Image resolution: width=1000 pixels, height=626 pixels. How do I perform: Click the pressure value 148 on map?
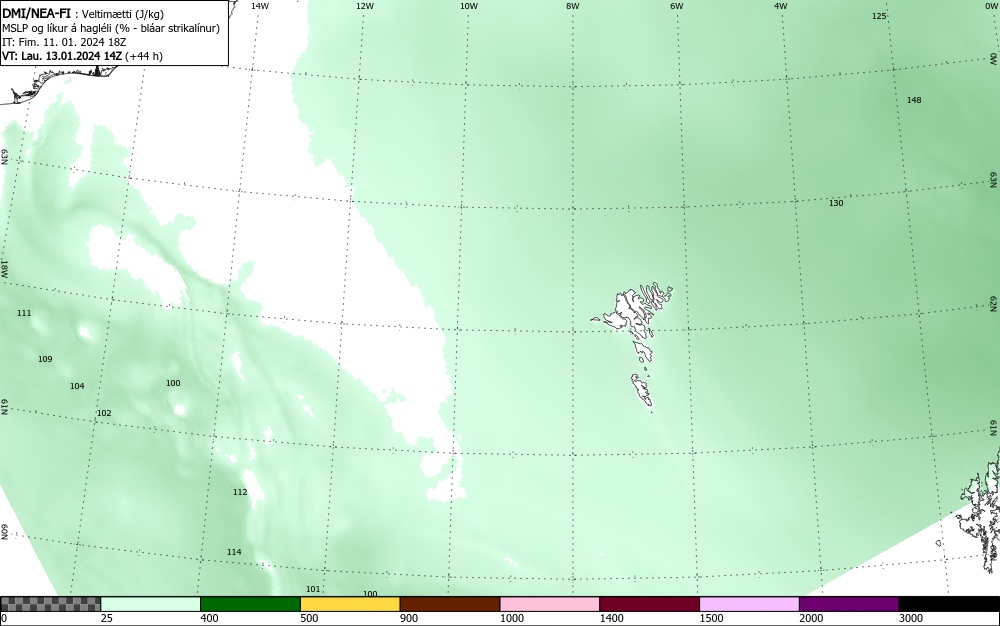click(914, 100)
